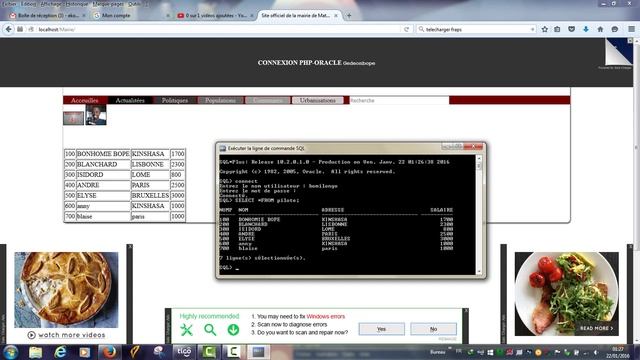
Task: Click the 'BLANCHARD' table cell
Action: 103,164
